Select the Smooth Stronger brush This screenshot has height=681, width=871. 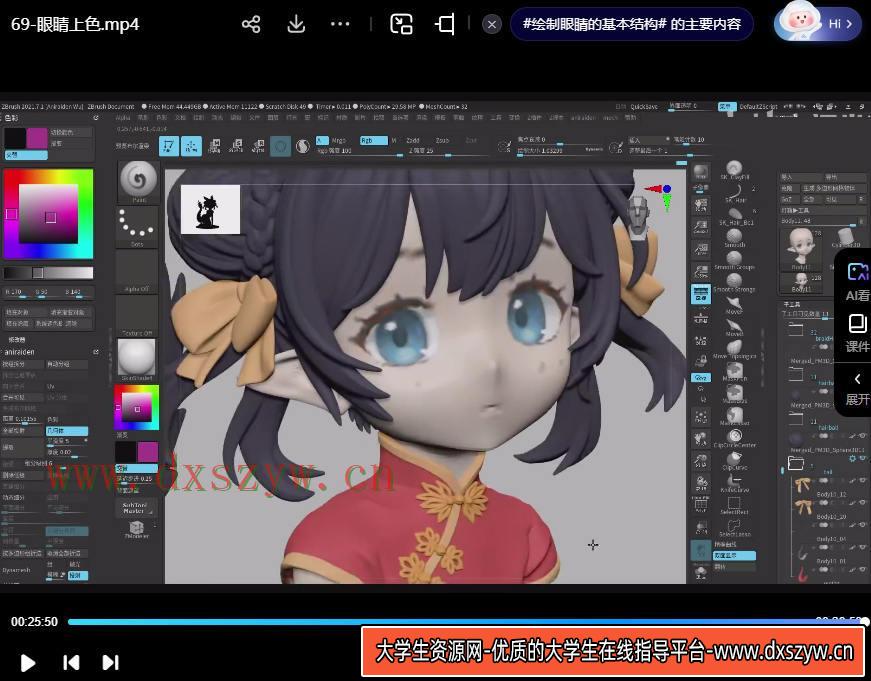[734, 282]
